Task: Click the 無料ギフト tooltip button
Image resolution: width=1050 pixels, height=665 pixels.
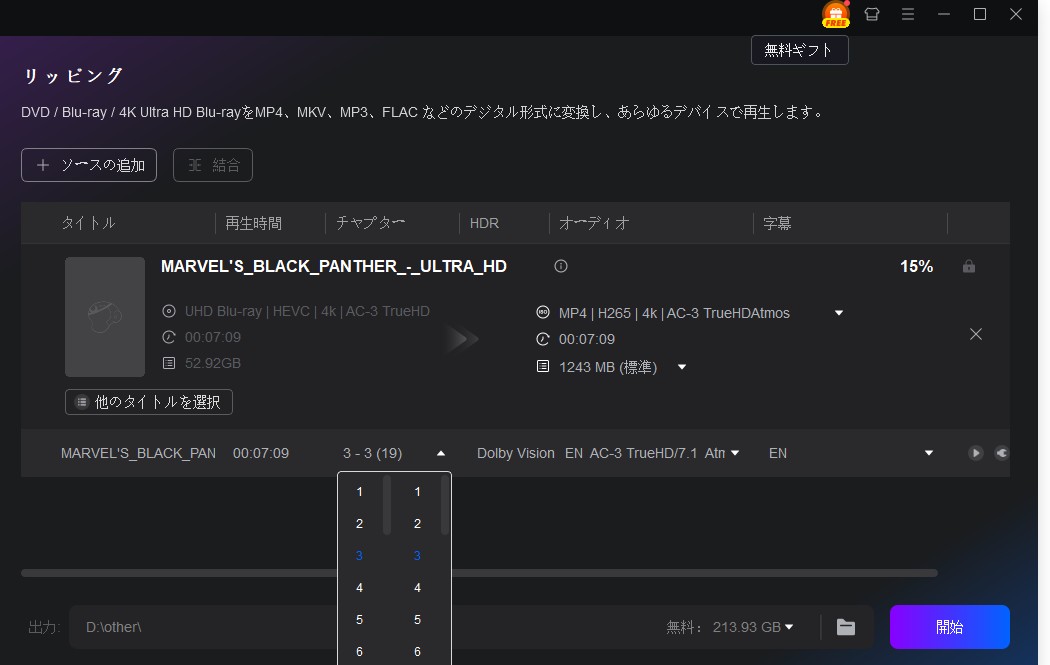Action: [x=800, y=50]
